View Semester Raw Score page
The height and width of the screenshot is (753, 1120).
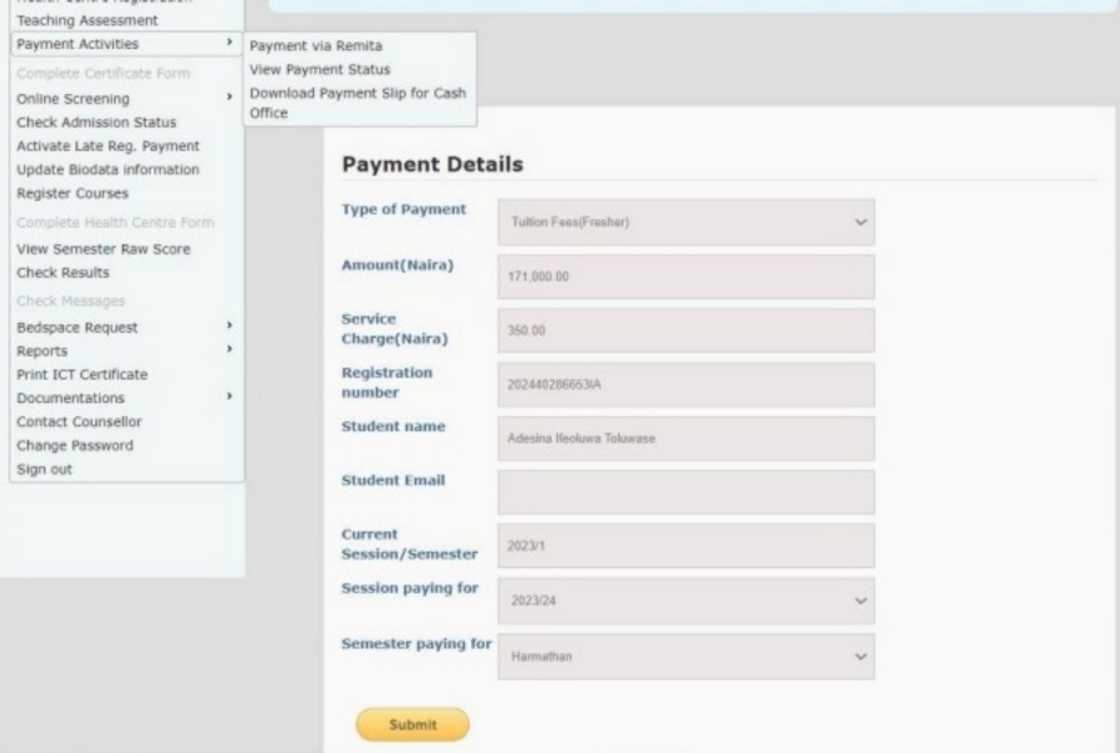tap(103, 249)
